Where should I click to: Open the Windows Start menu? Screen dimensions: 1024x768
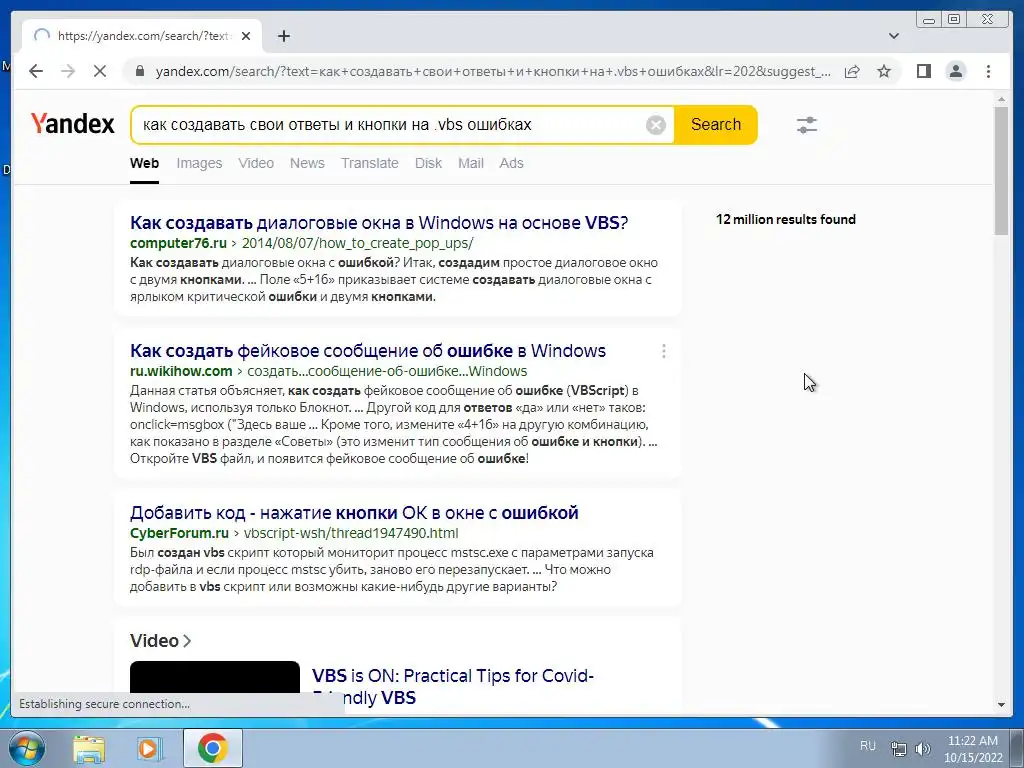pos(27,748)
